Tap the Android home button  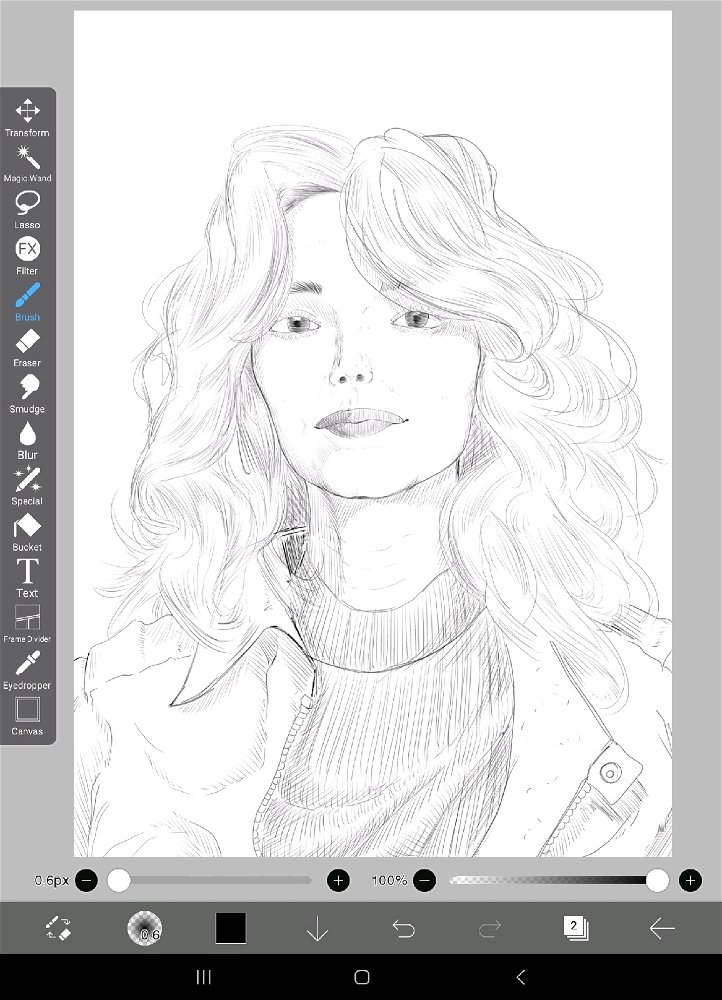(362, 976)
